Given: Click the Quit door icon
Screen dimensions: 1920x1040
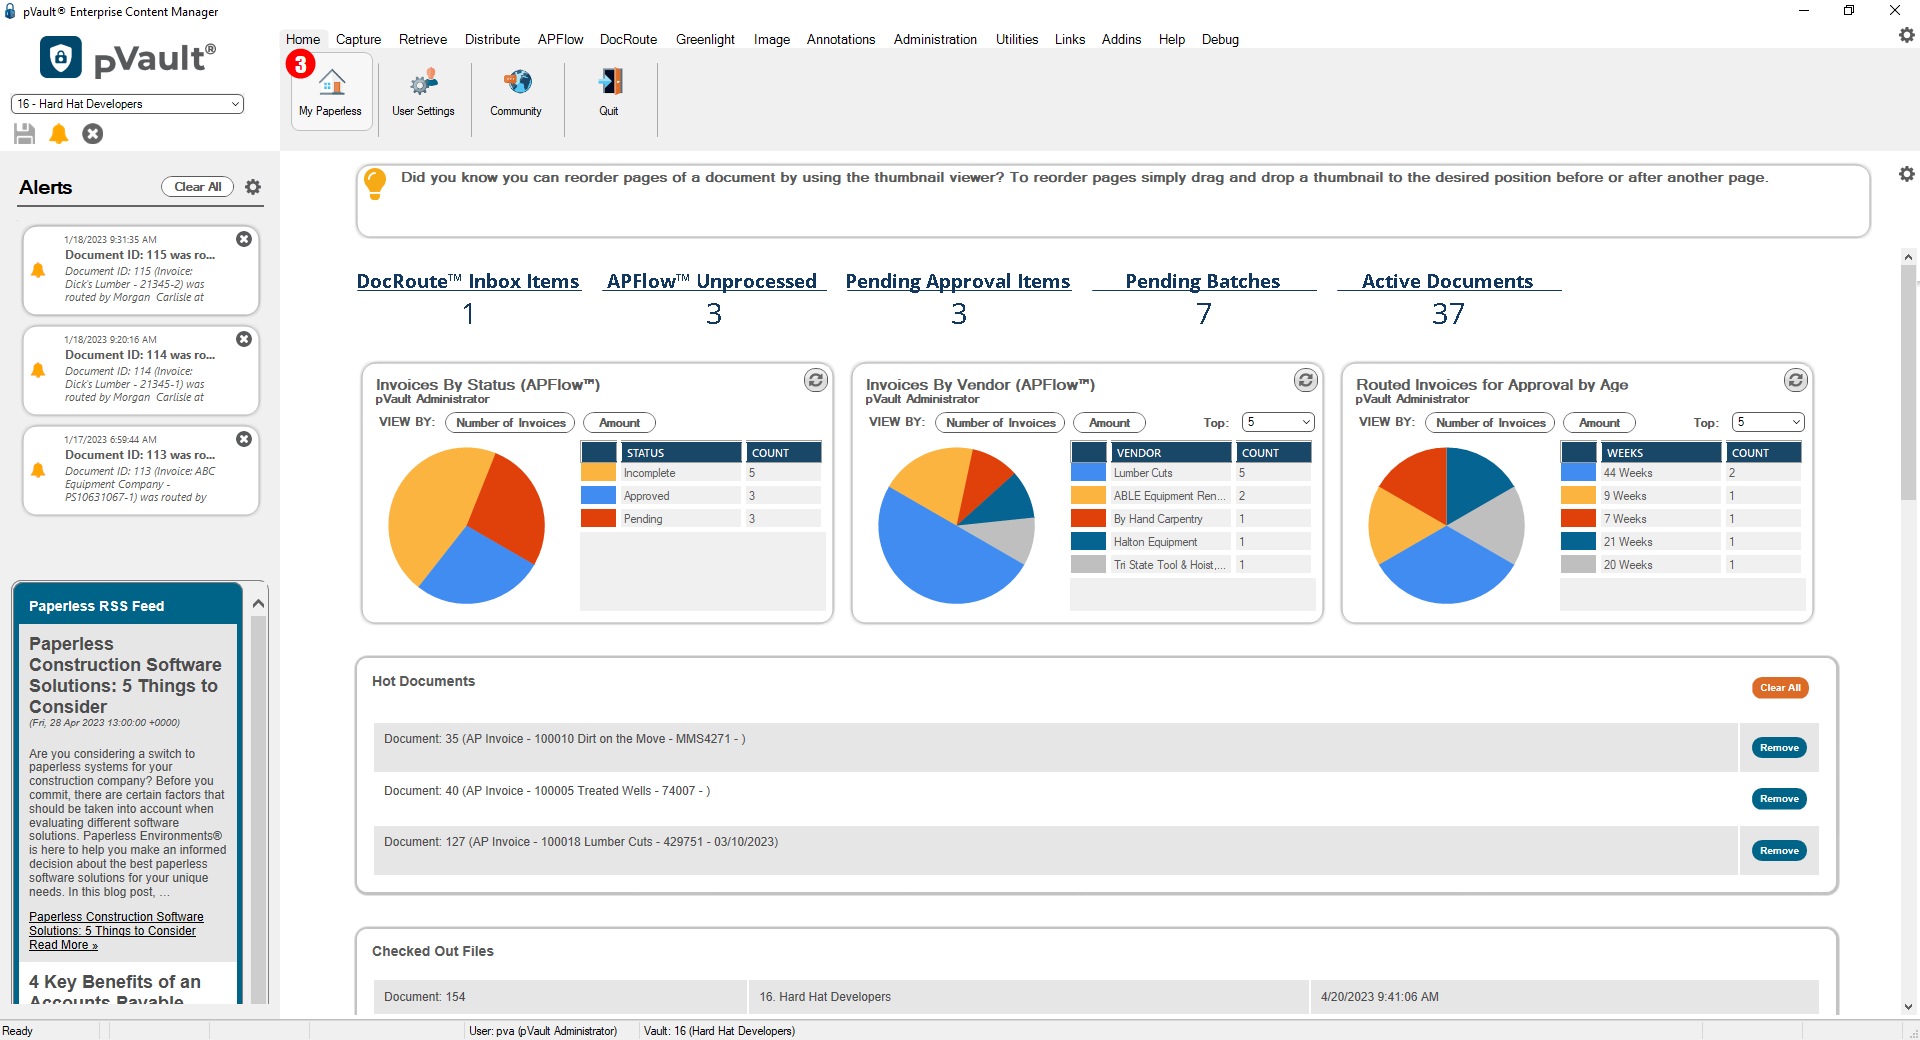Looking at the screenshot, I should coord(609,92).
